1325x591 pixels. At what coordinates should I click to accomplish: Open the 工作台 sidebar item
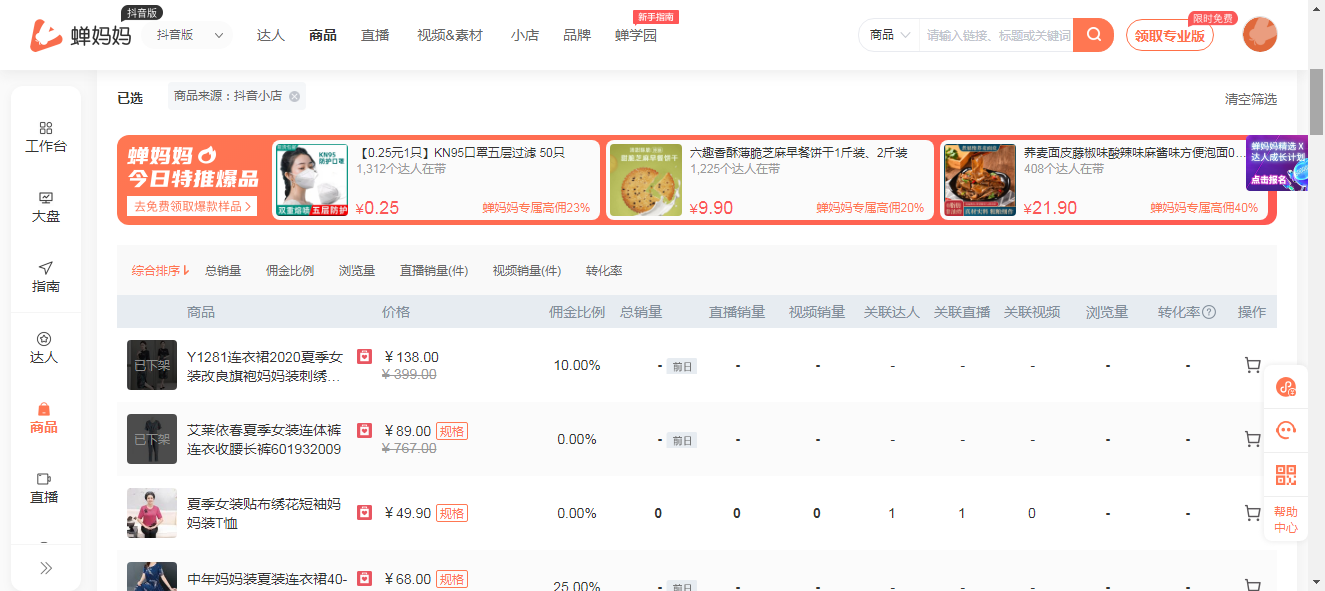(x=45, y=136)
